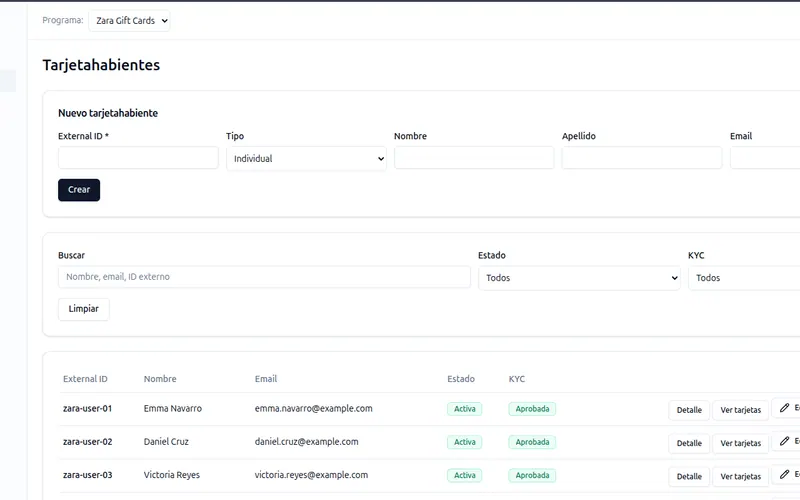Click the External ID input in Nuevo tarjetahabiente

pos(138,158)
